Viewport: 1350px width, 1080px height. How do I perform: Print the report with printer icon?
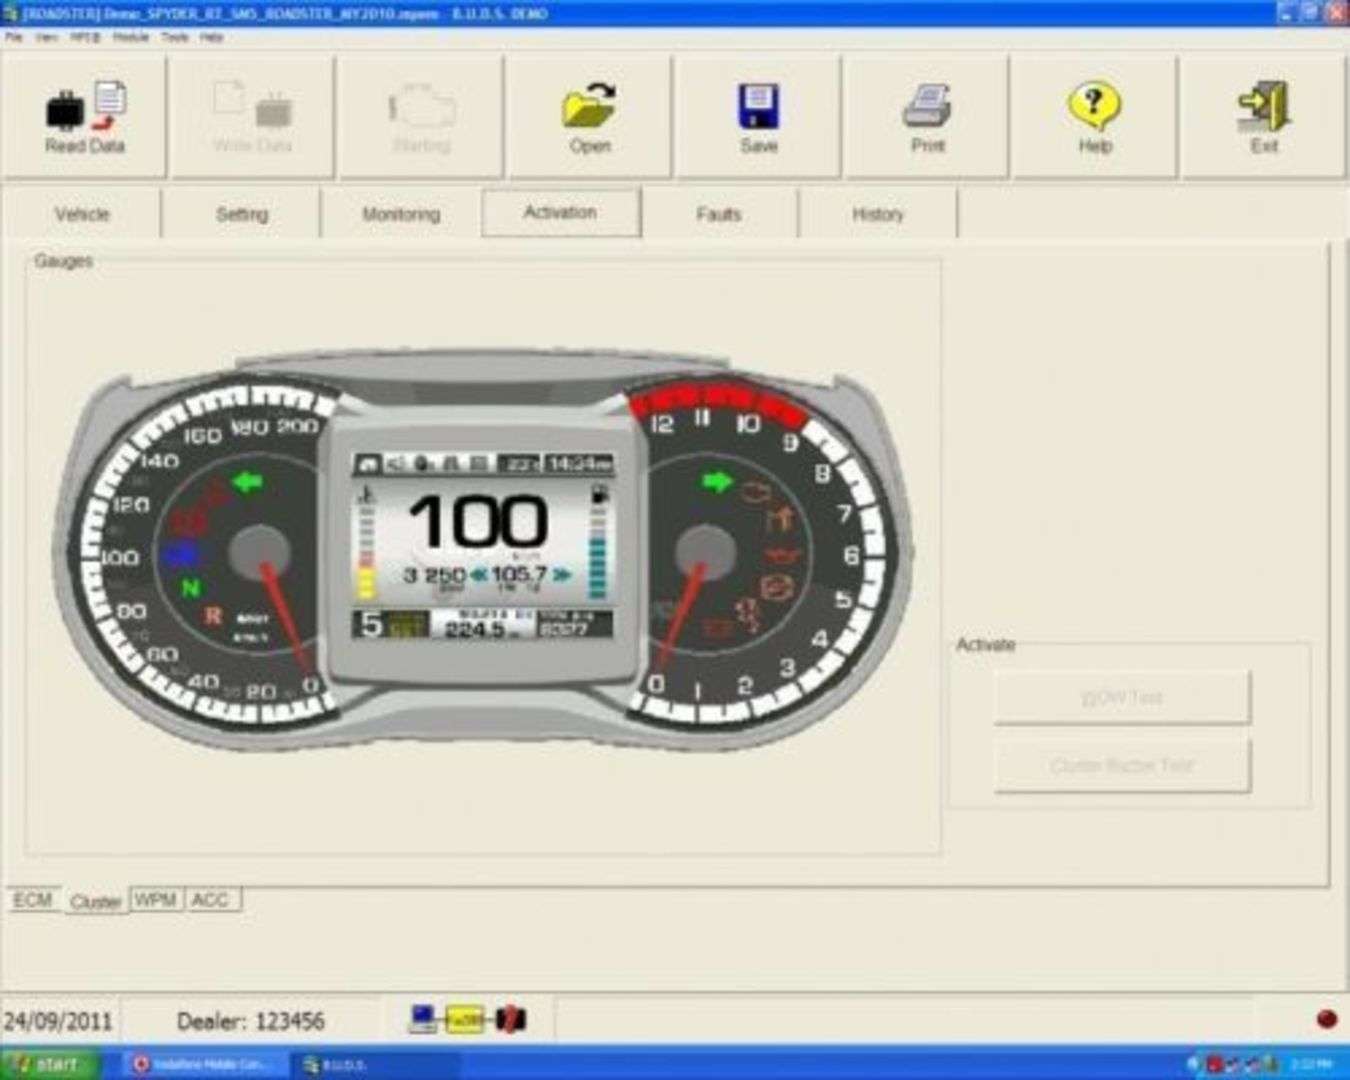point(927,117)
